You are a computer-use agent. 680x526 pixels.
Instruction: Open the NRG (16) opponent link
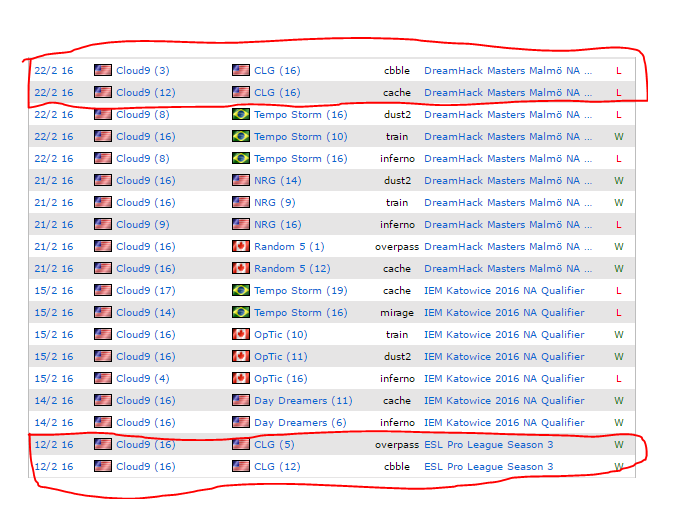(278, 225)
